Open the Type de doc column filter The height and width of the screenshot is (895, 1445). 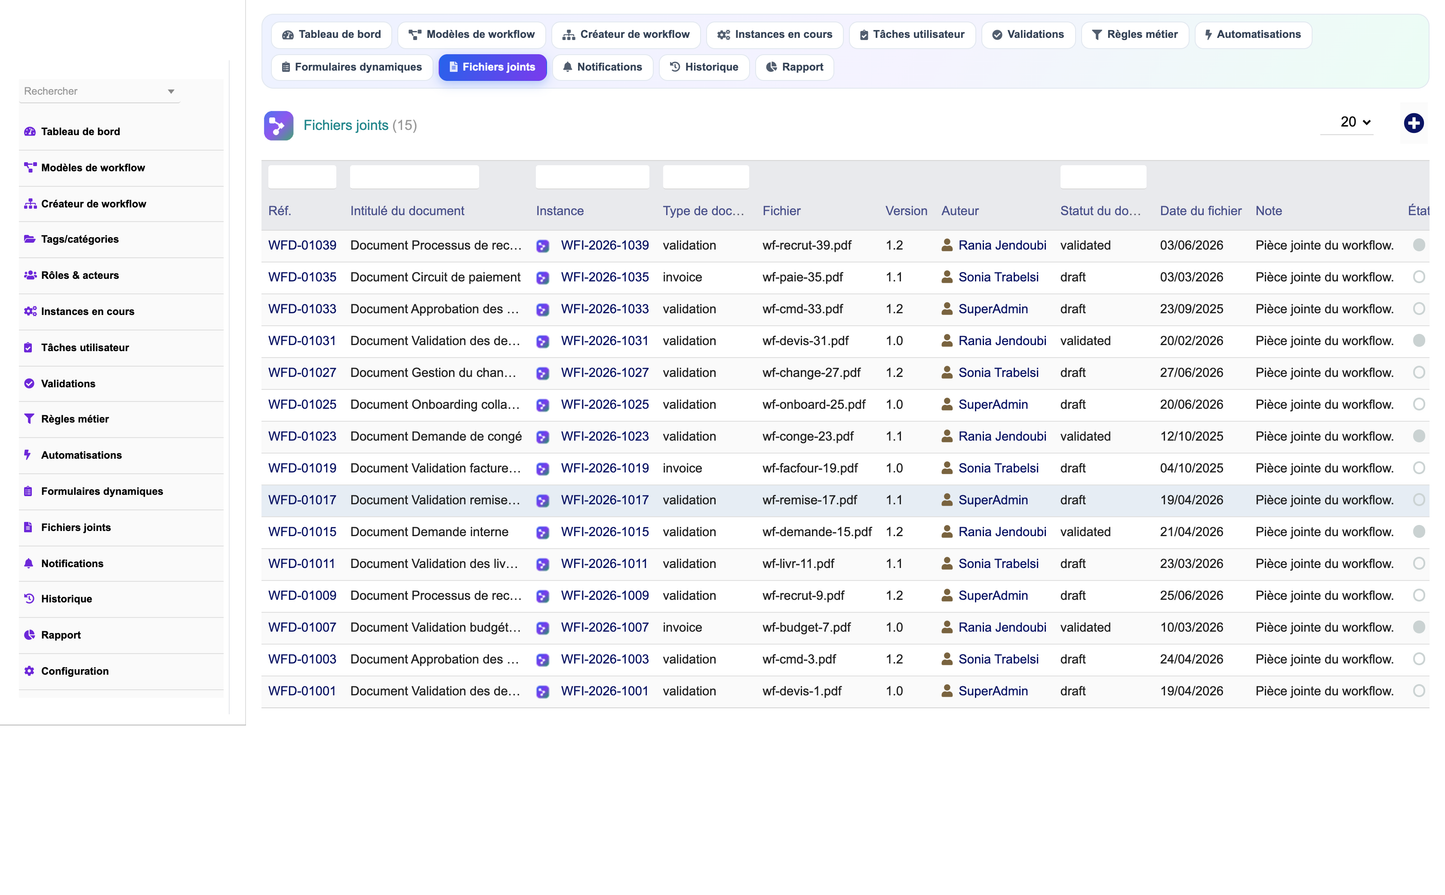(706, 177)
